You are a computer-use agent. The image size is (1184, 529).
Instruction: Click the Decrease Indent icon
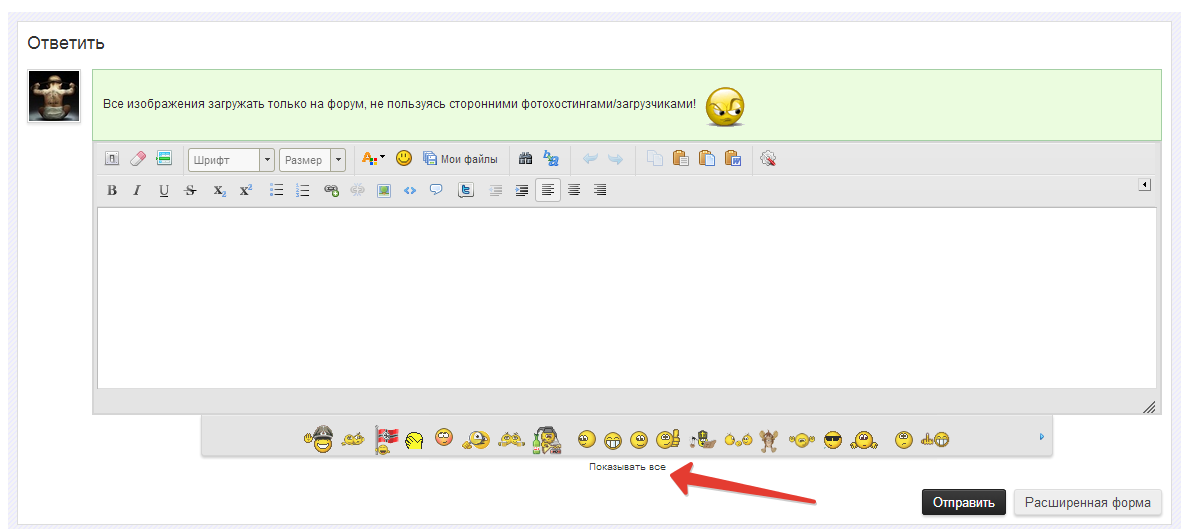[495, 190]
